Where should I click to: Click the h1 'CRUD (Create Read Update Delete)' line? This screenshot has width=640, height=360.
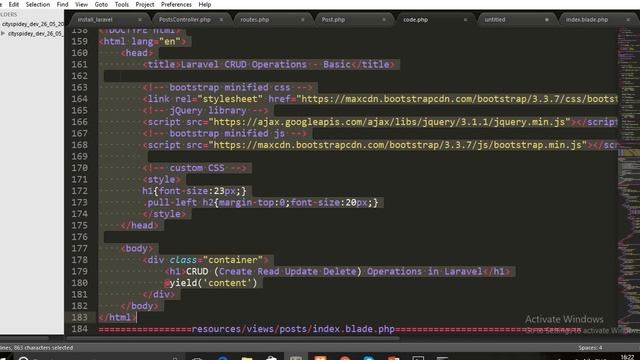(337, 271)
